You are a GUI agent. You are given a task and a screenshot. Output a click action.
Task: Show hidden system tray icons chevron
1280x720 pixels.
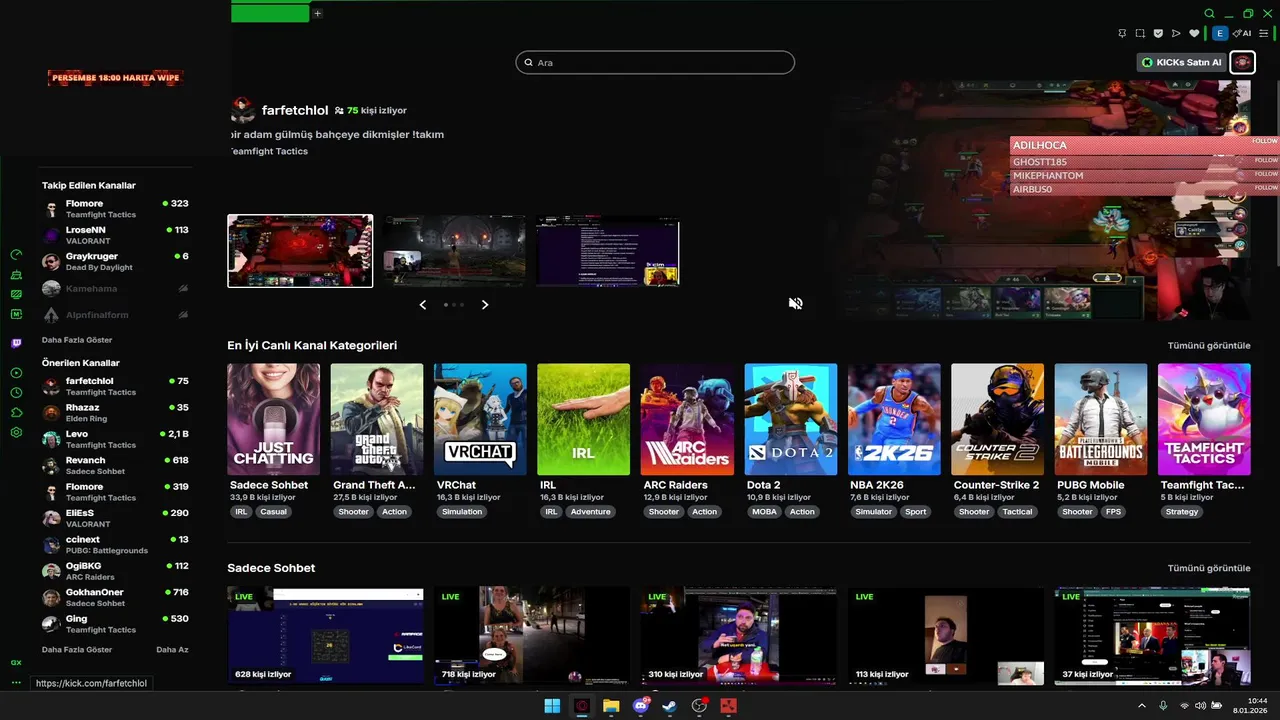click(x=1142, y=706)
